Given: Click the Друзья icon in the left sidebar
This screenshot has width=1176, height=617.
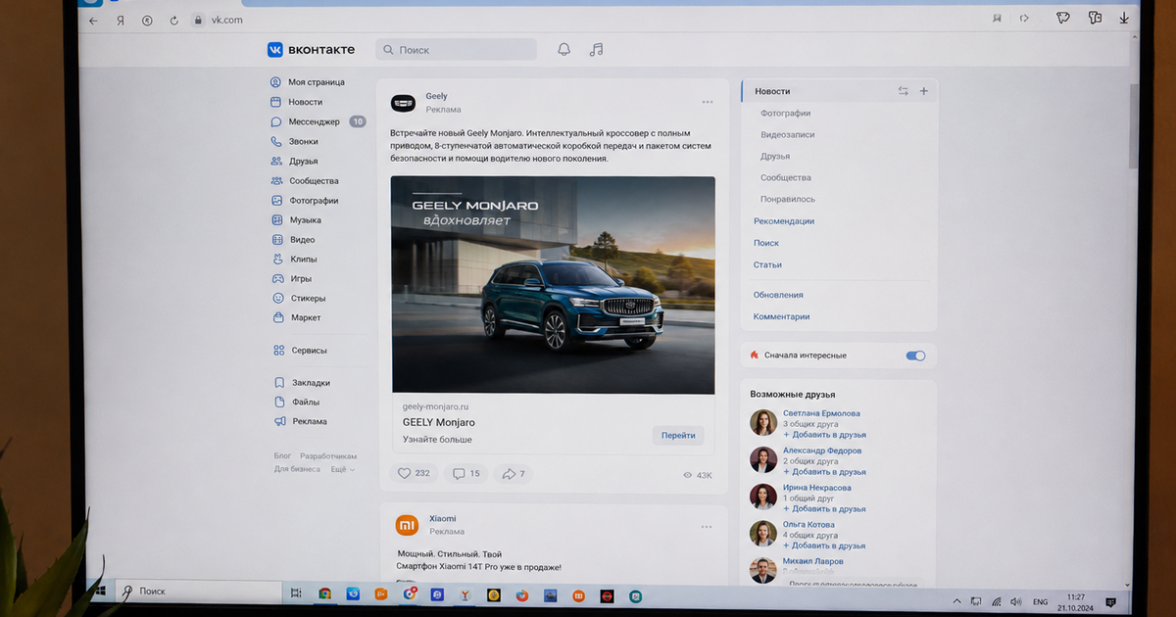Looking at the screenshot, I should click(276, 161).
